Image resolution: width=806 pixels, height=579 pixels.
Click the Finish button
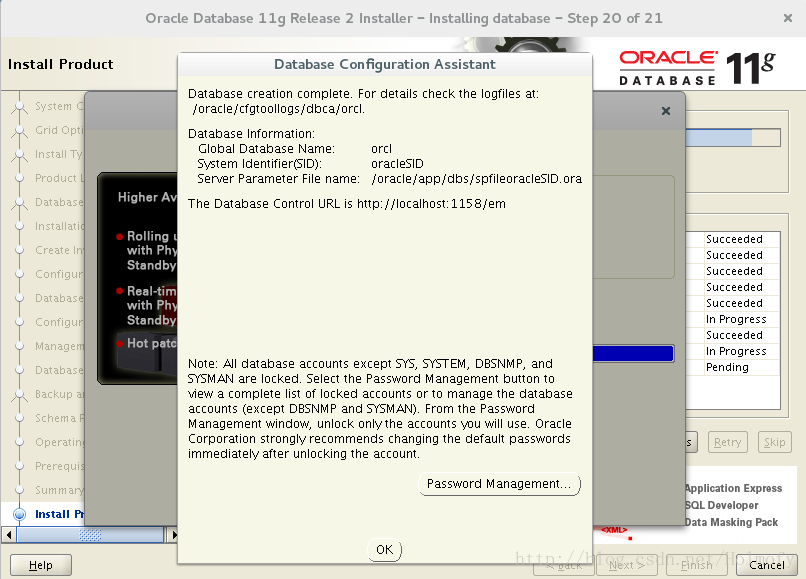(697, 565)
